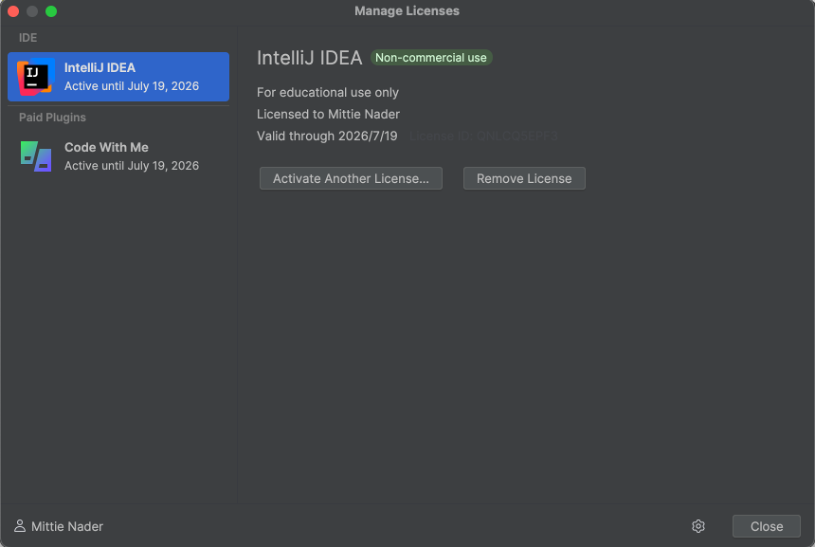Viewport: 816px width, 548px height.
Task: Click the Code With Me plugin icon
Action: coord(35,156)
